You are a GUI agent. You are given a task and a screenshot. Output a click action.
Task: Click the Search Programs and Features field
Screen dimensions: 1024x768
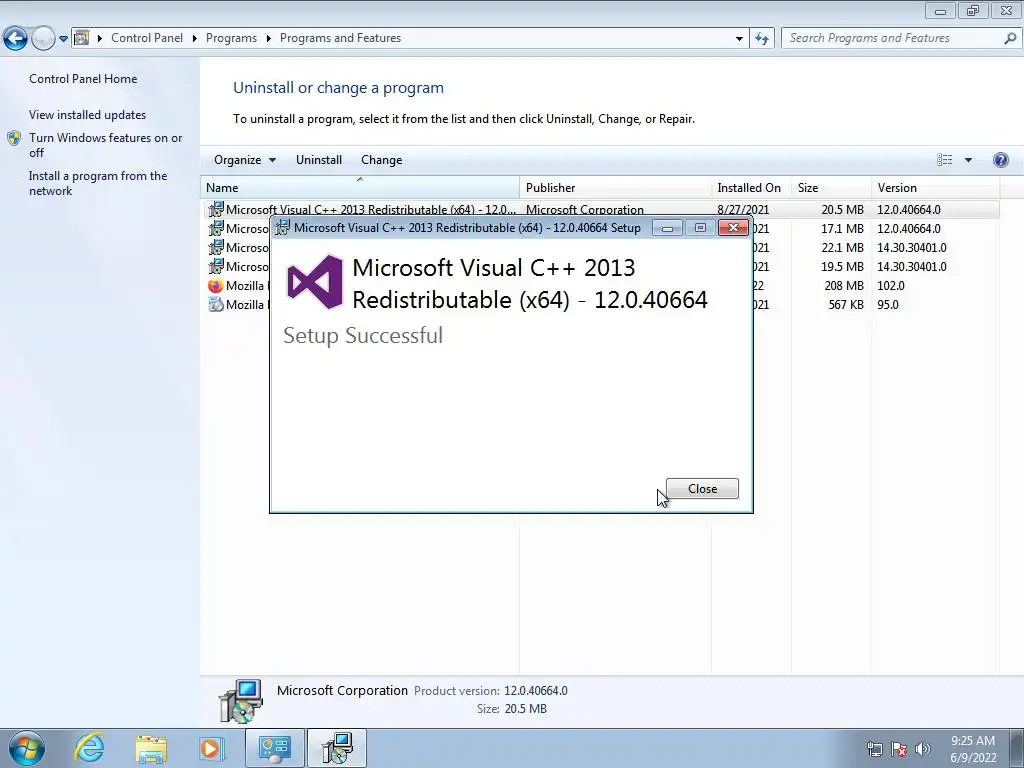892,38
